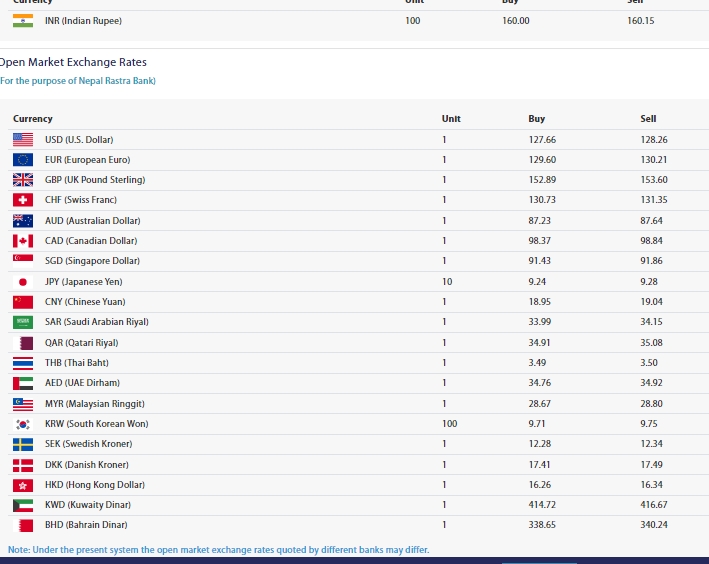Image resolution: width=709 pixels, height=564 pixels.
Task: Click the Nepal Rastra Bank purpose text
Action: pyautogui.click(x=78, y=81)
